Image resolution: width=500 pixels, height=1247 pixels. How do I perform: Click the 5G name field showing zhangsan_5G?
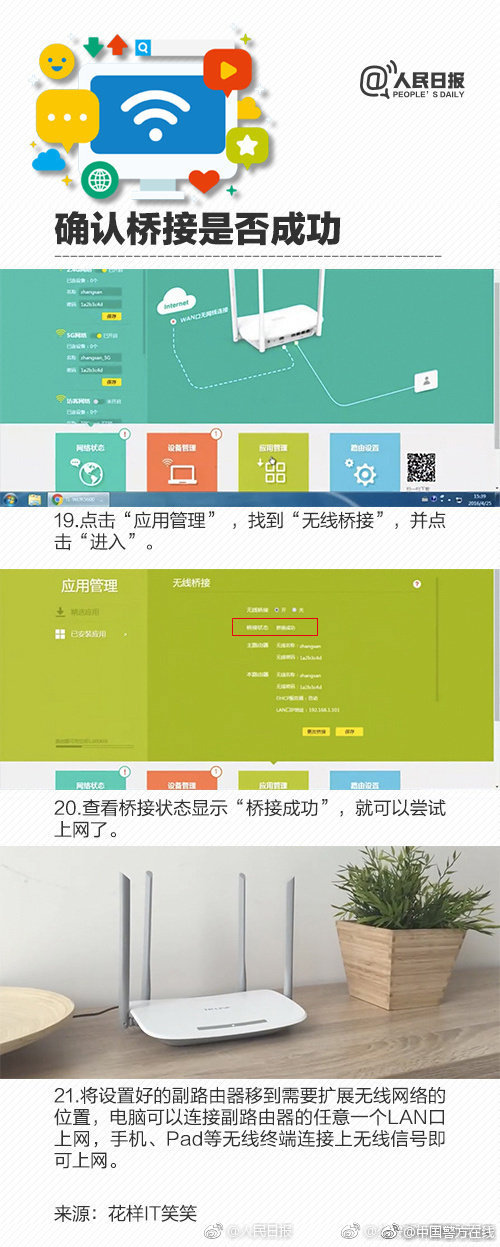[x=99, y=358]
